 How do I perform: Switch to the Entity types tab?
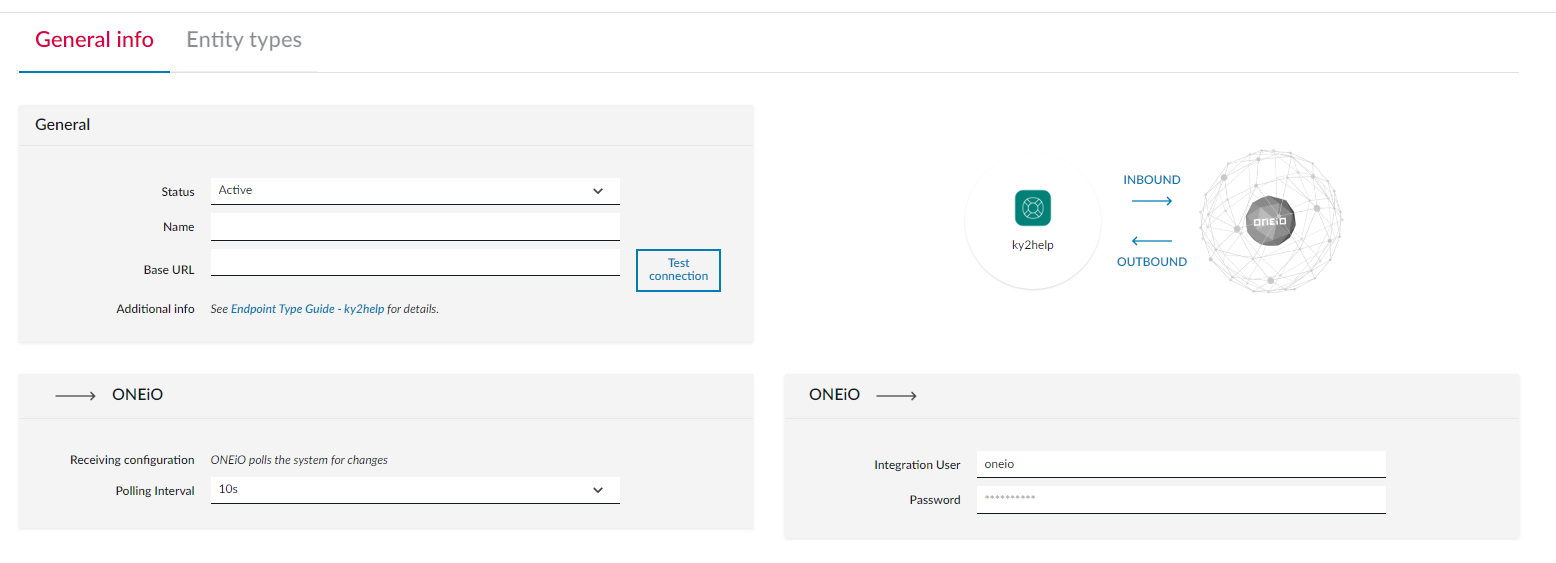(244, 40)
